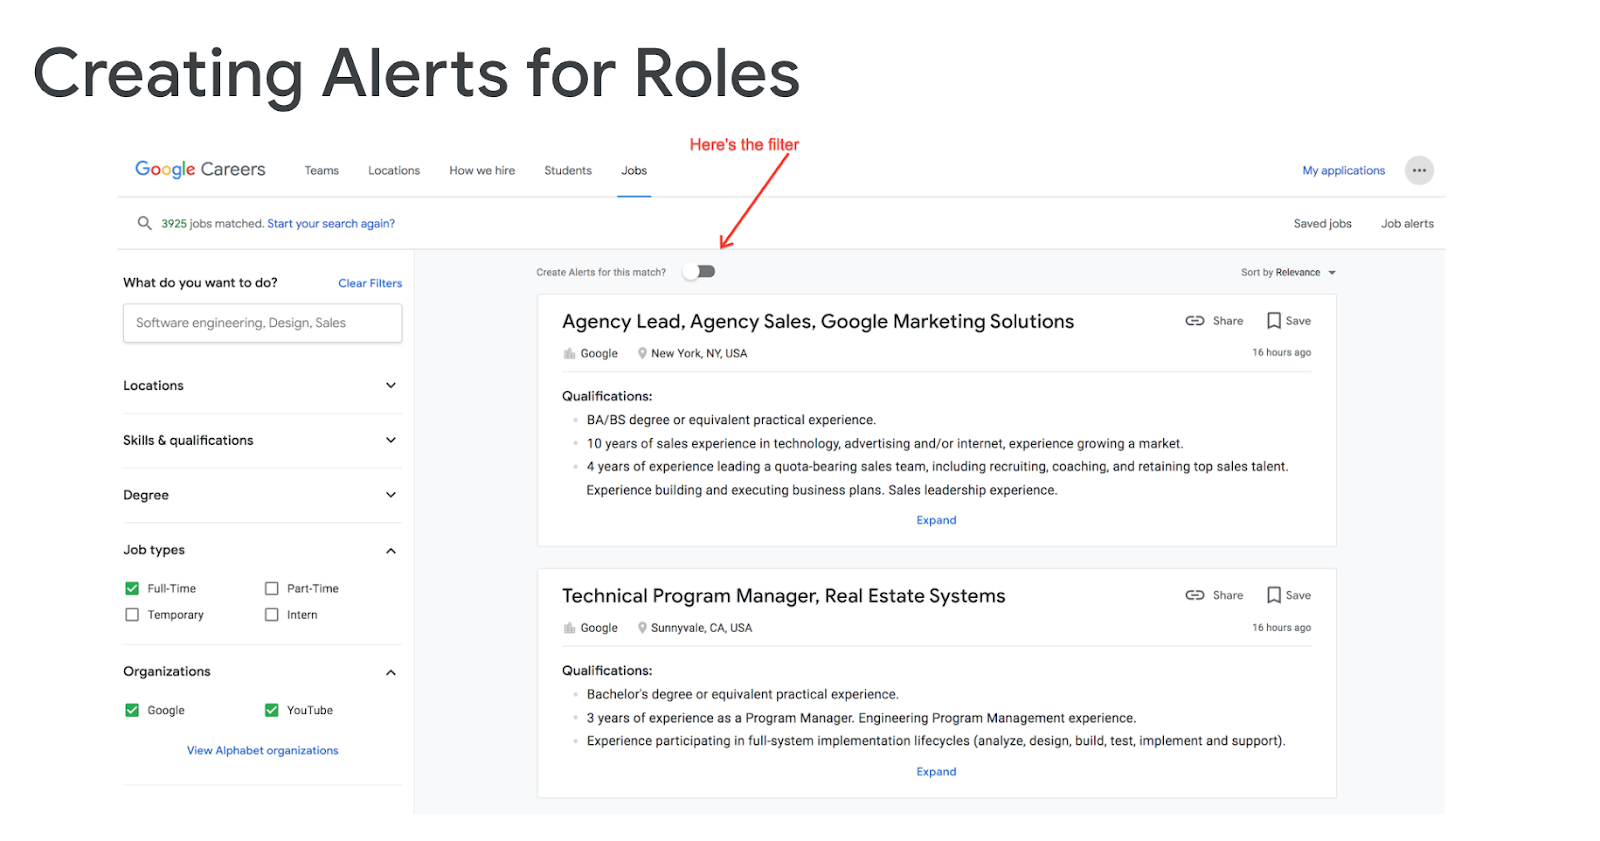Bookmark the Technical Program Manager job

[1274, 595]
